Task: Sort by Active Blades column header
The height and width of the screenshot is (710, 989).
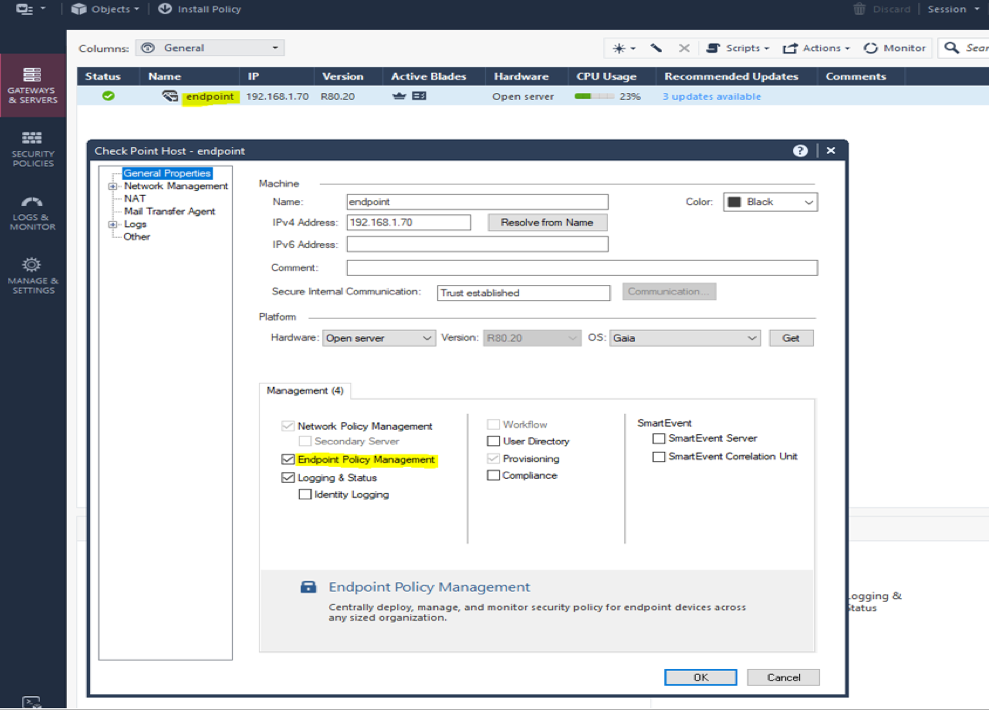Action: click(x=428, y=76)
